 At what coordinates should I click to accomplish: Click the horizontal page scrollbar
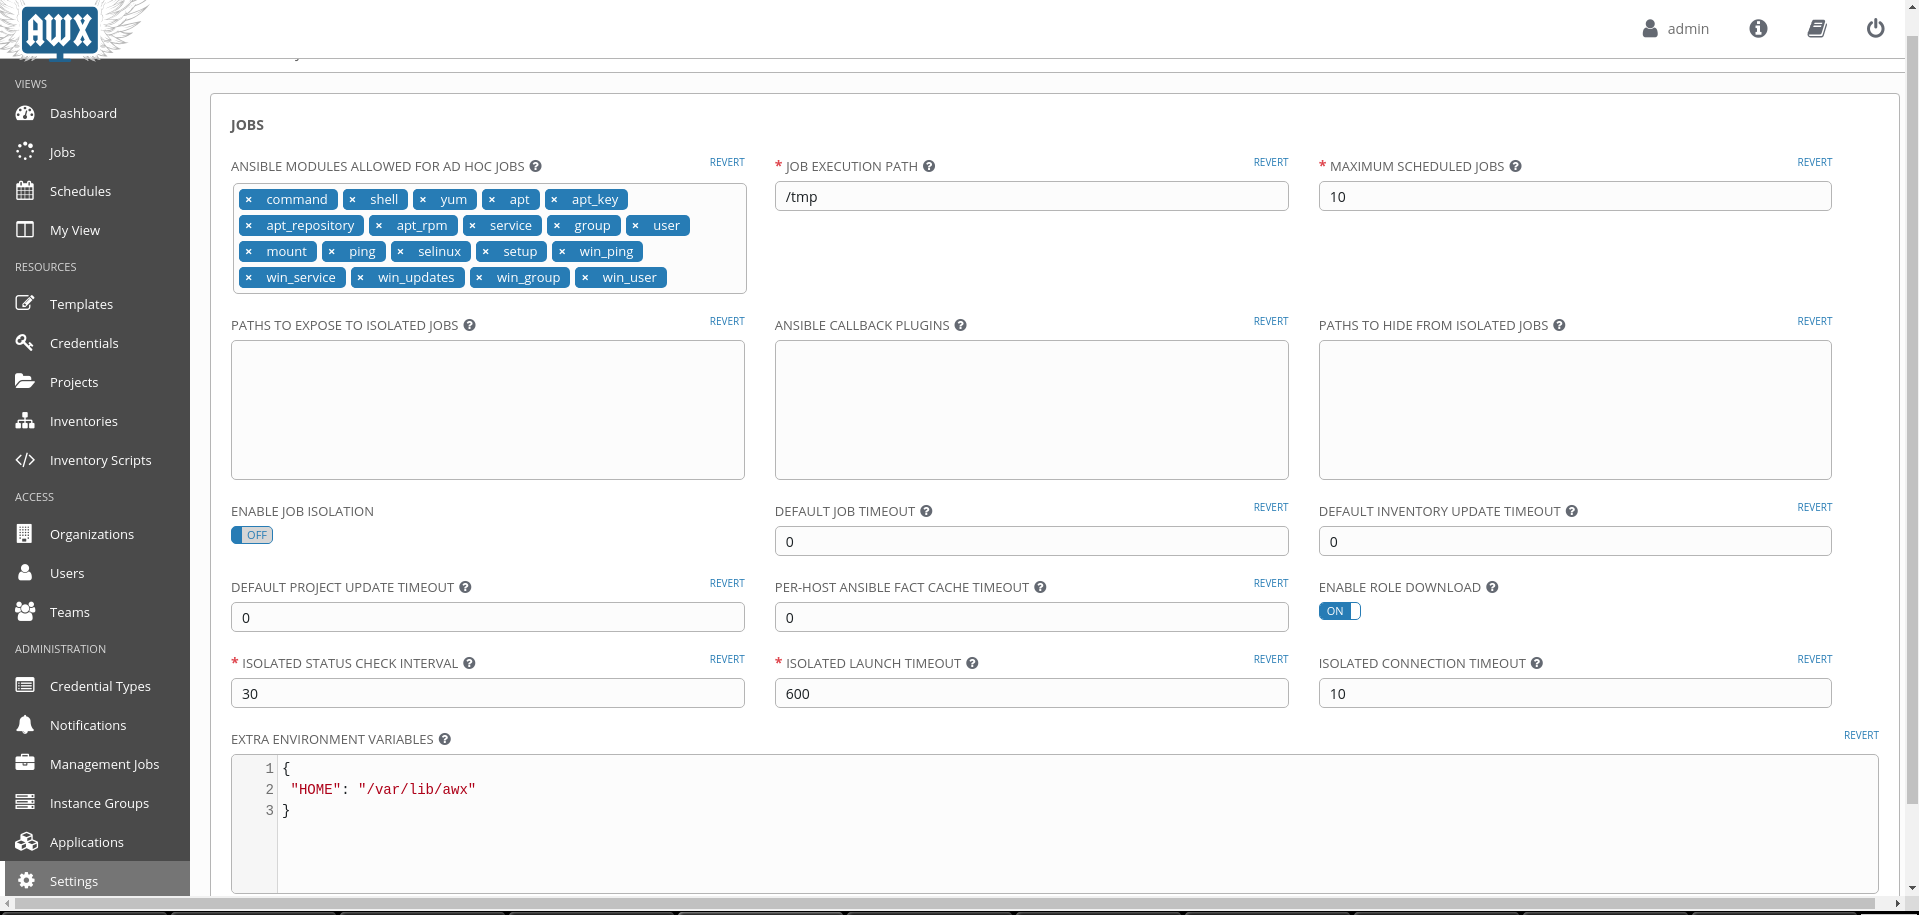tap(946, 904)
